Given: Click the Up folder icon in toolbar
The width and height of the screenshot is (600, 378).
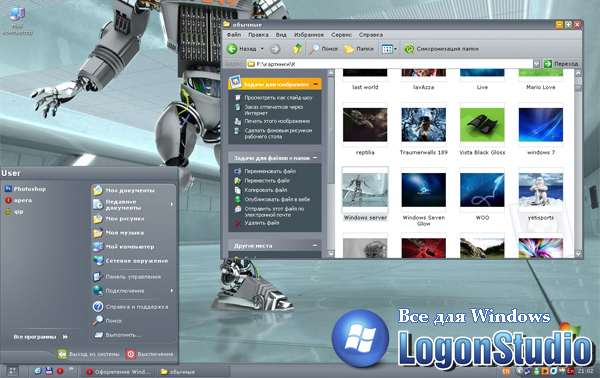Looking at the screenshot, I should coord(297,49).
